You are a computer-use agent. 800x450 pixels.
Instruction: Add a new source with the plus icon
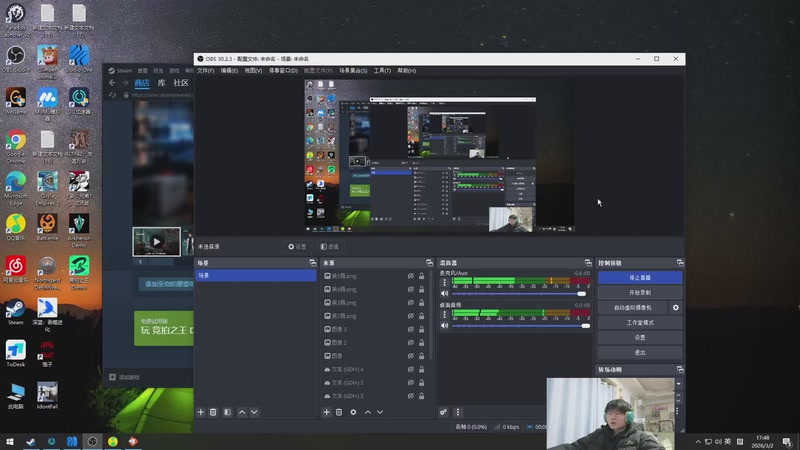[x=327, y=412]
